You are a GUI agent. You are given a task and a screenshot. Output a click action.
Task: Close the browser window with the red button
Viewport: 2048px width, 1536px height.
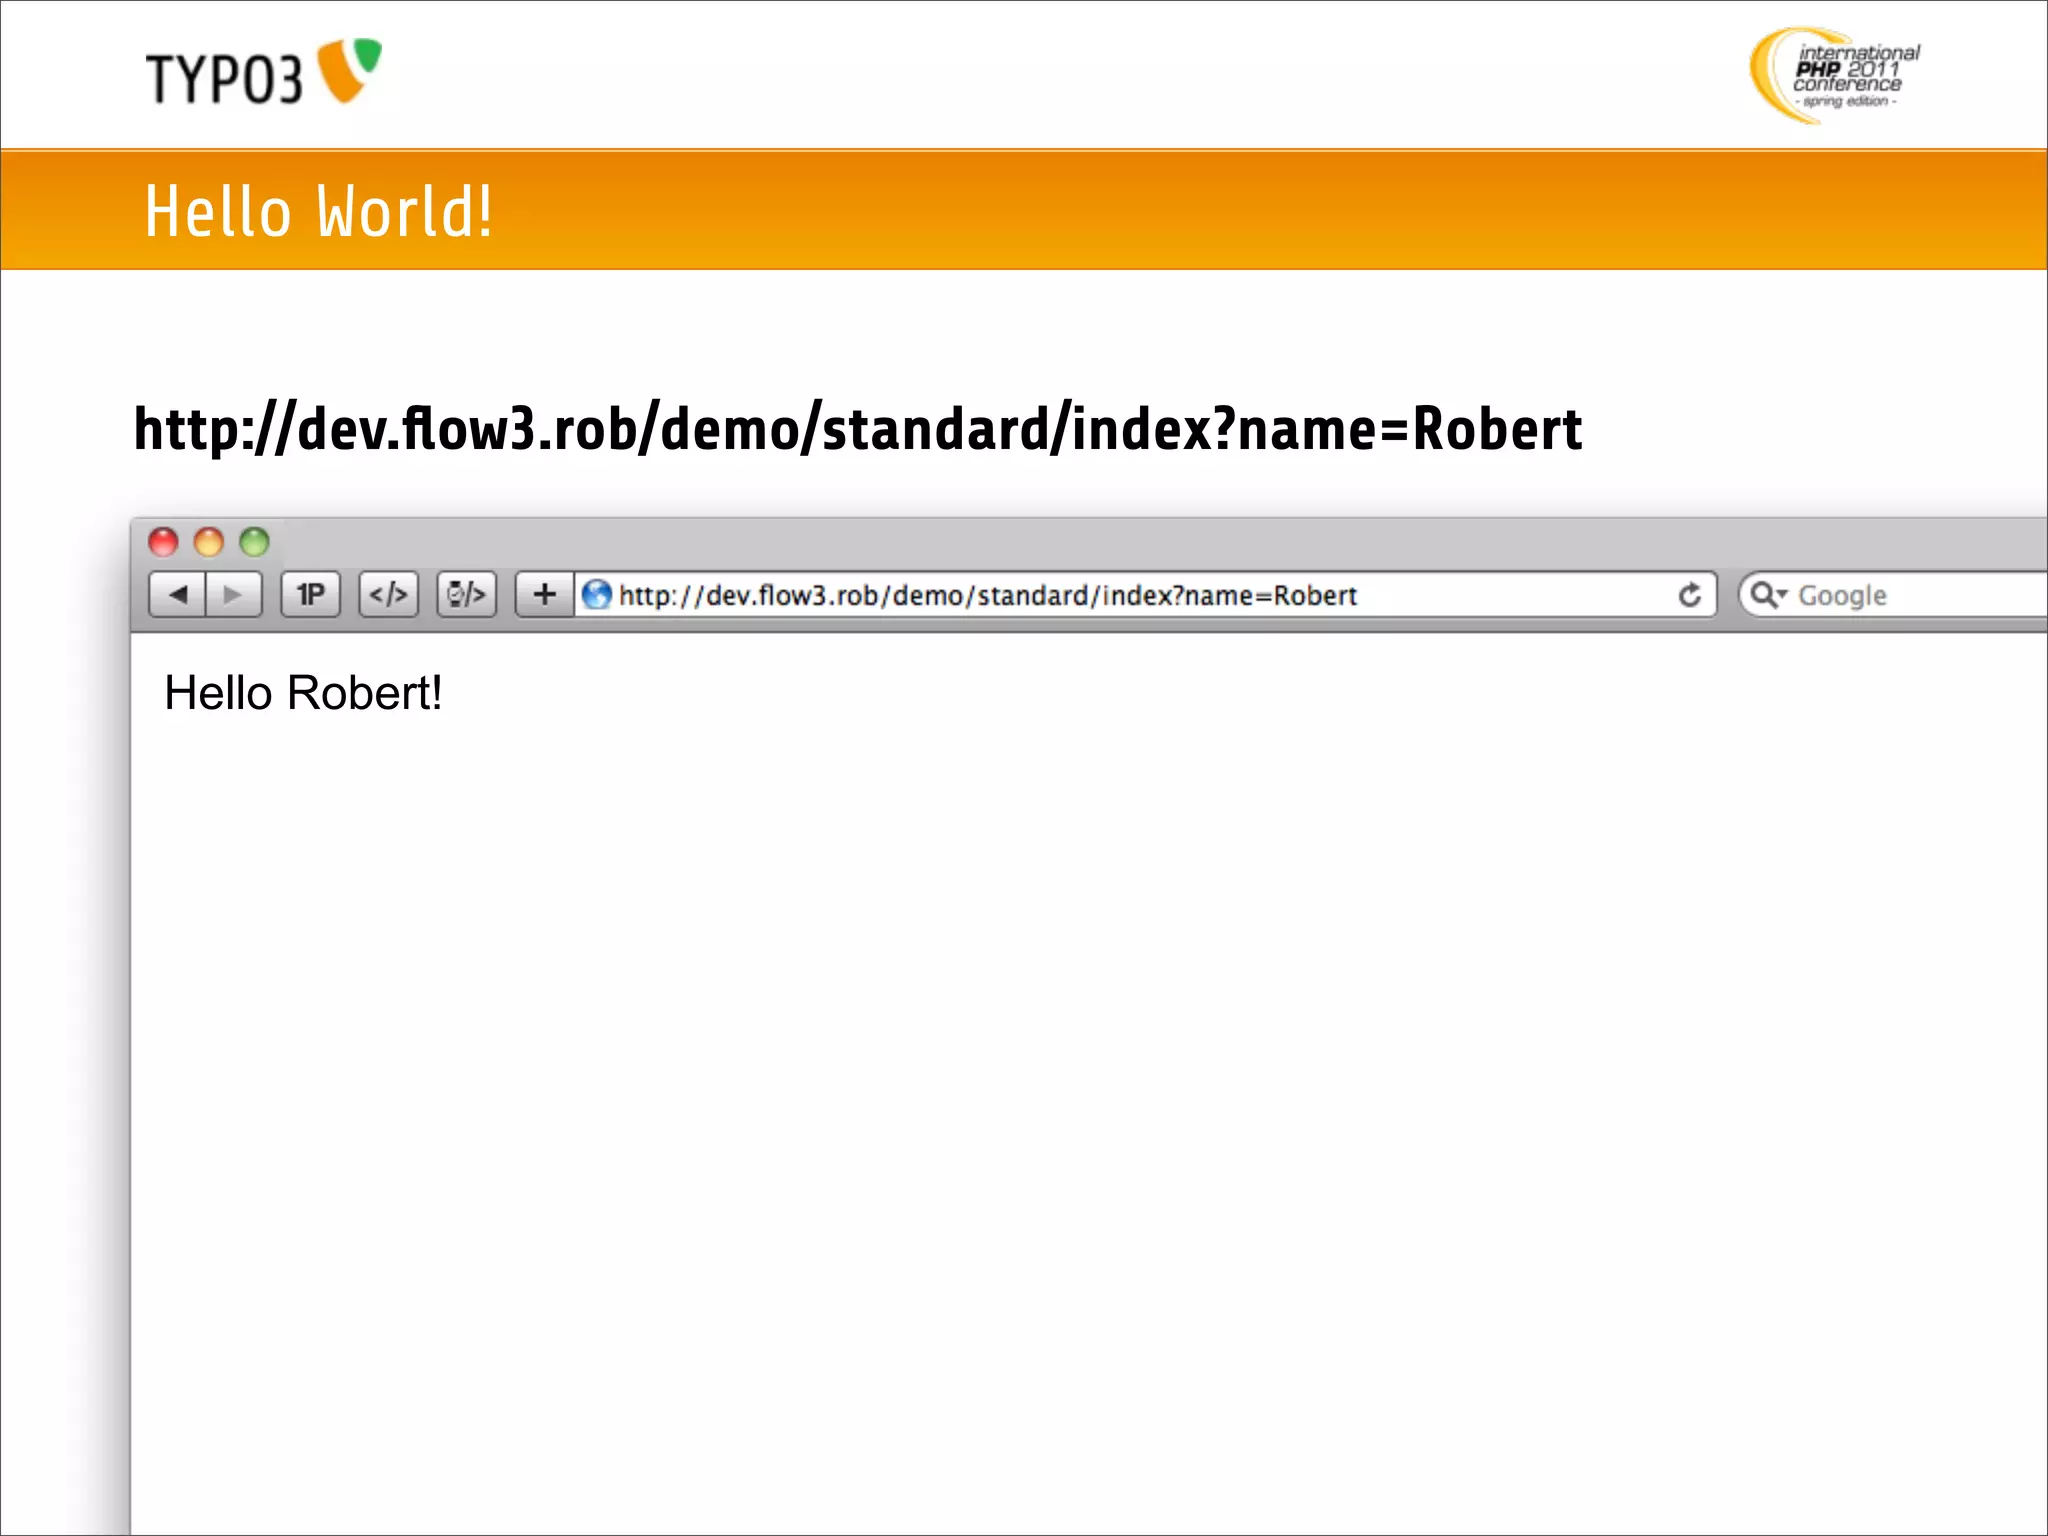coord(163,542)
